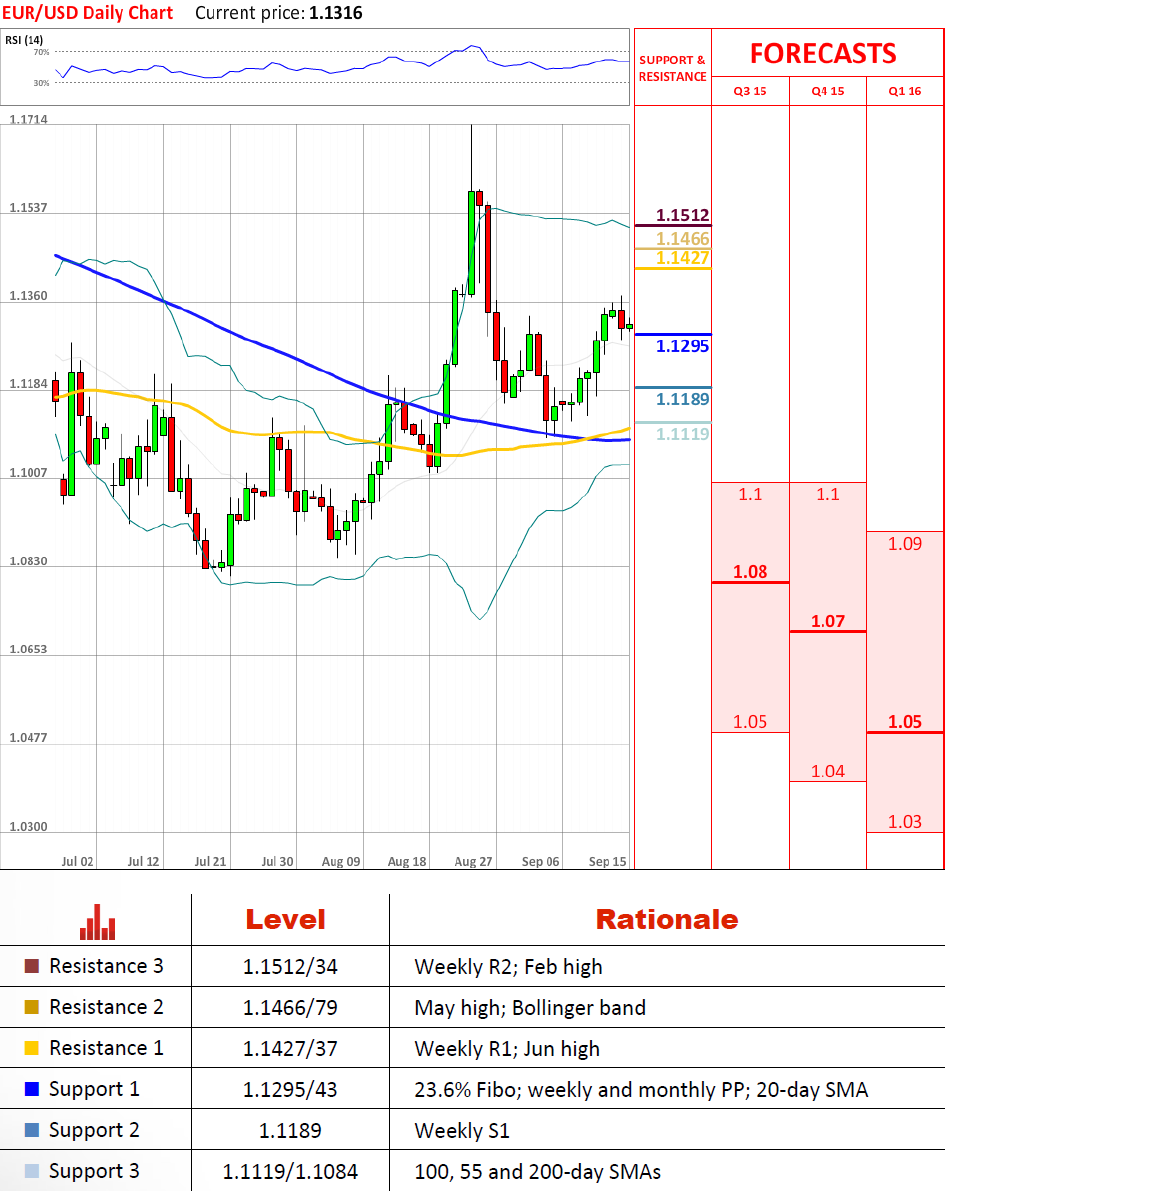Click the rationale Weekly R1; Jun high
Viewport: 1152px width, 1191px height.
point(507,1049)
